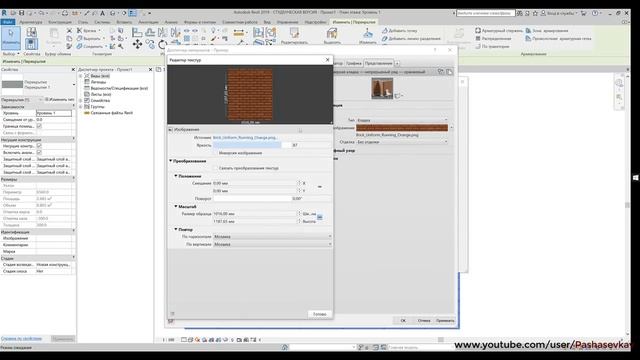
Task: Toggle Link texture transforms checkbox
Action: point(215,168)
